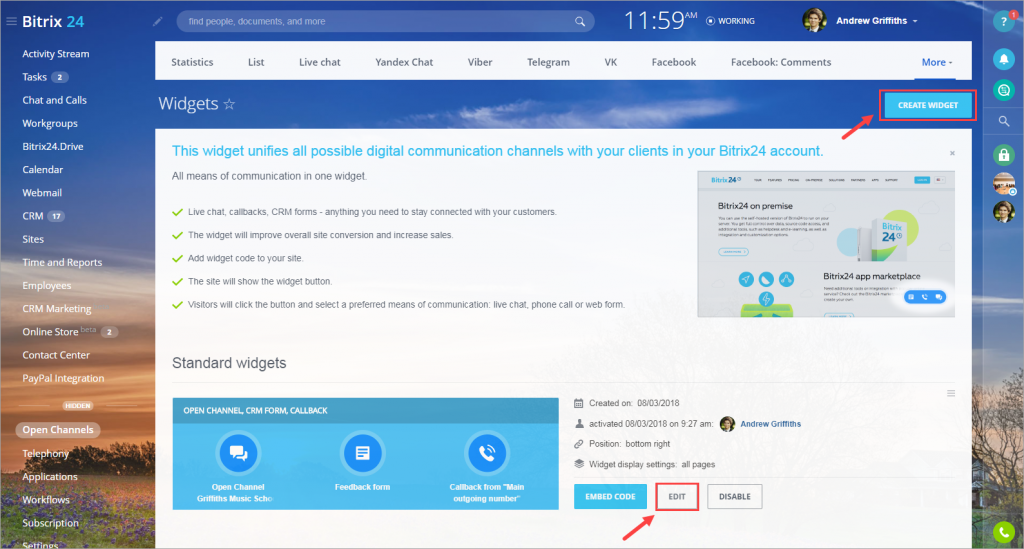
Task: Open the bottom contact avatar in right panel
Action: click(x=1004, y=212)
